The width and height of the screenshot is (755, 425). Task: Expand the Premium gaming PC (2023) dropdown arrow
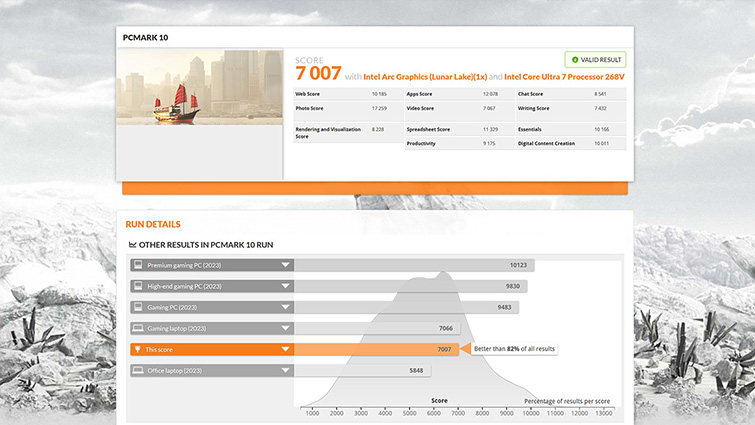pos(286,265)
